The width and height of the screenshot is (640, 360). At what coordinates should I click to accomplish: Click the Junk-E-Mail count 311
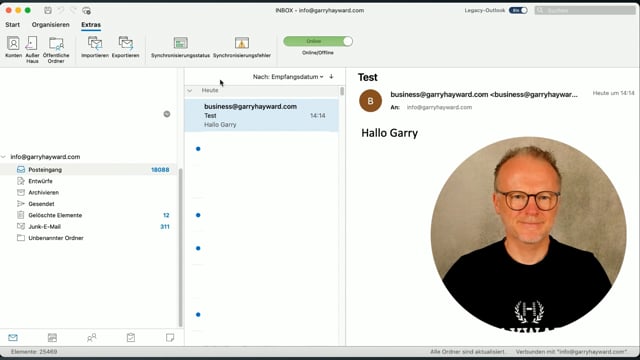165,227
